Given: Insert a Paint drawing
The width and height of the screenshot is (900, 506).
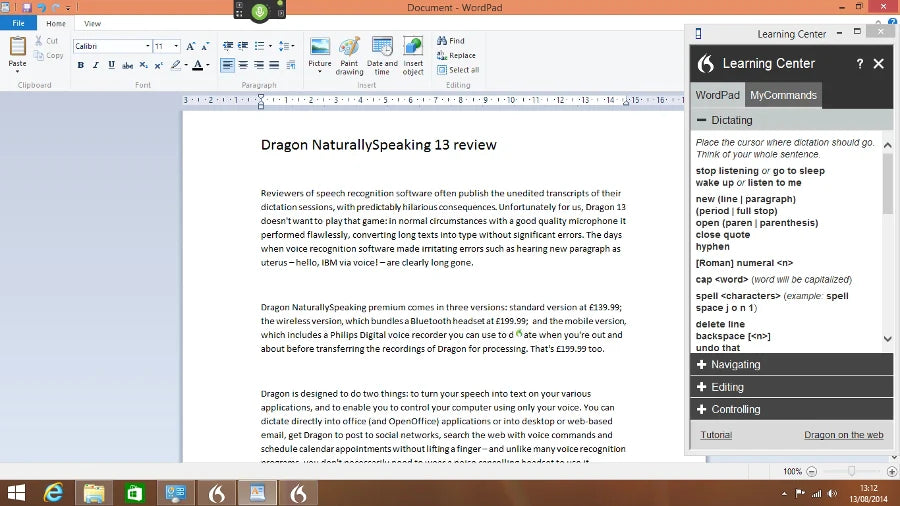Looking at the screenshot, I should pos(349,56).
